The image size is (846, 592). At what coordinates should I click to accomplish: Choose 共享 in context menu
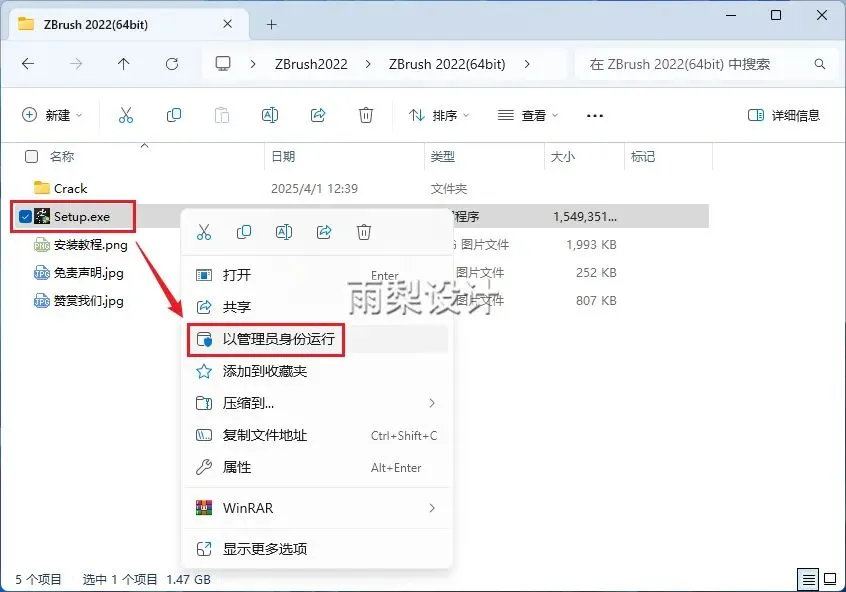(x=317, y=307)
